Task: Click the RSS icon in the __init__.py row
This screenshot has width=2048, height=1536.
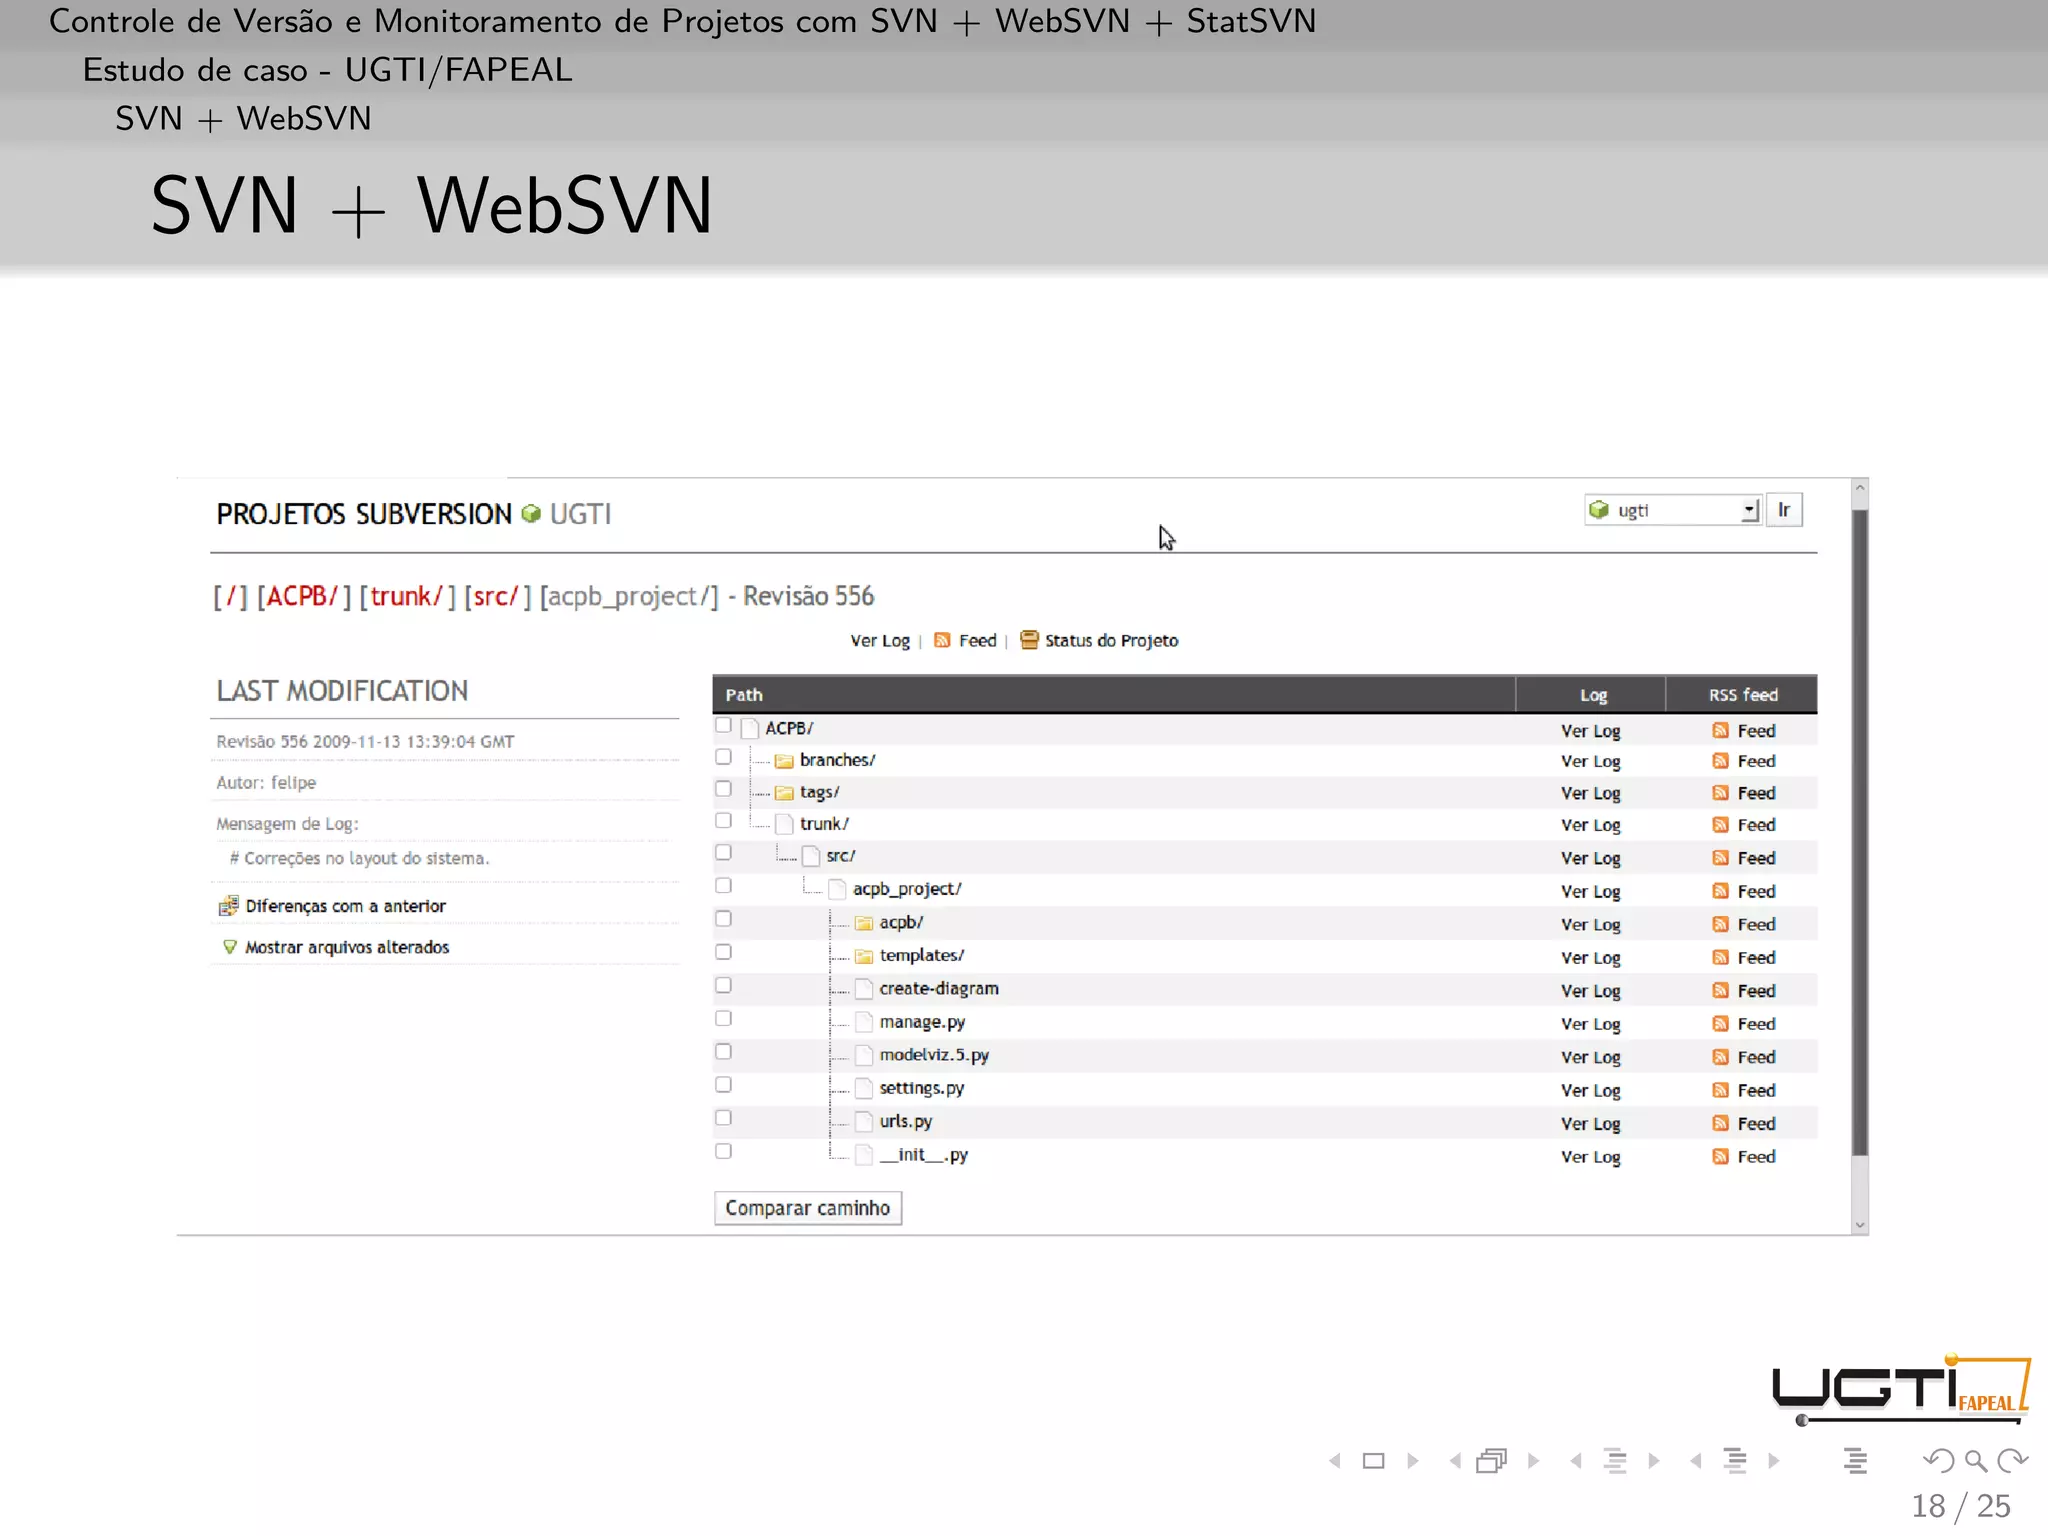Action: click(1720, 1157)
